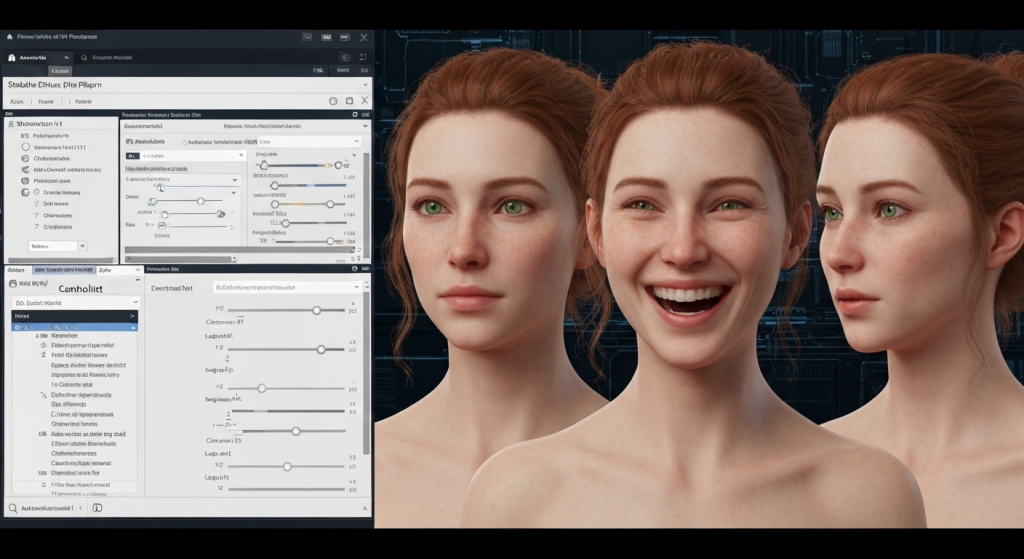This screenshot has height=559, width=1024.
Task: Open the Sb. Dobet:Warld dropdown above the list
Action: point(75,301)
